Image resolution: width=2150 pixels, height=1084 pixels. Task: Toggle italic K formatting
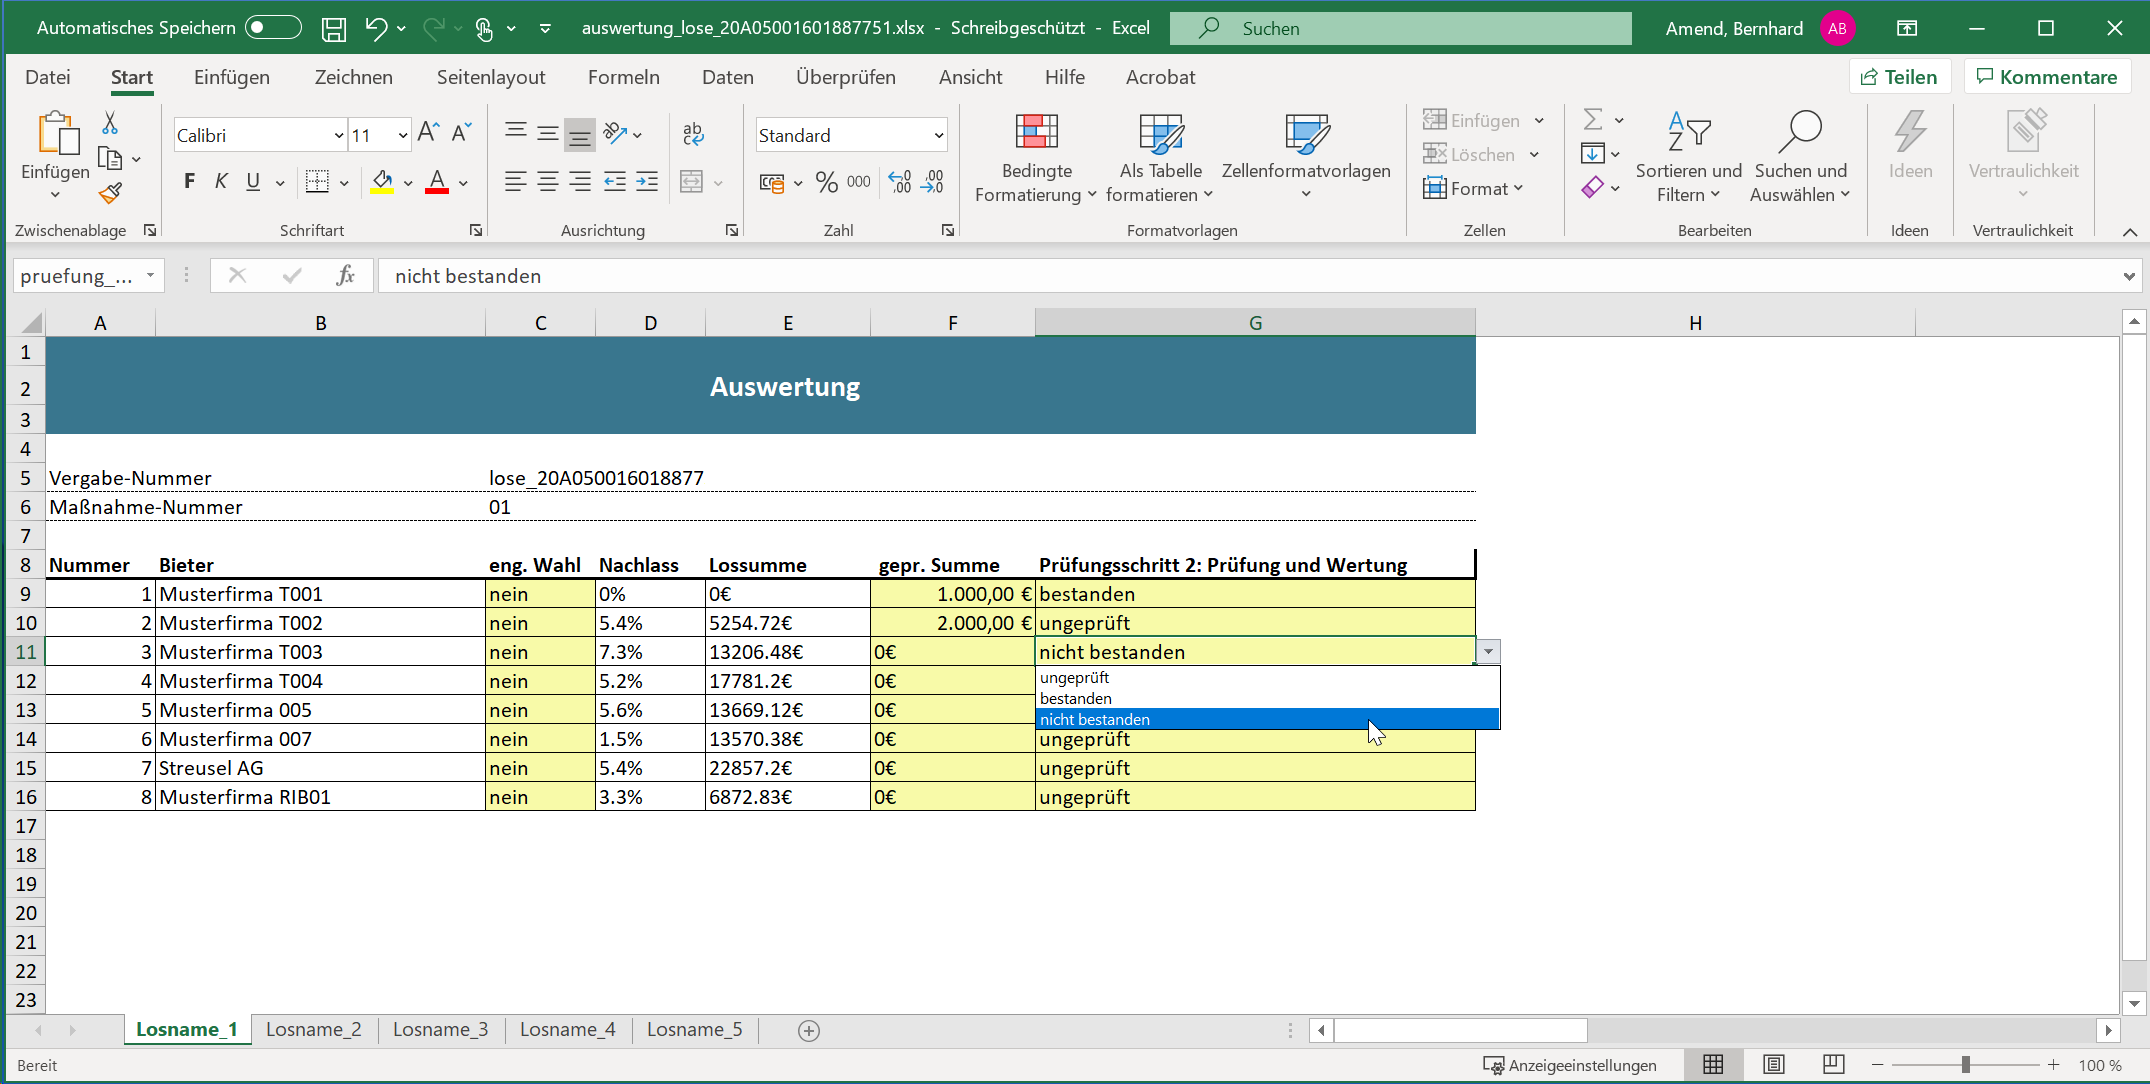(221, 182)
